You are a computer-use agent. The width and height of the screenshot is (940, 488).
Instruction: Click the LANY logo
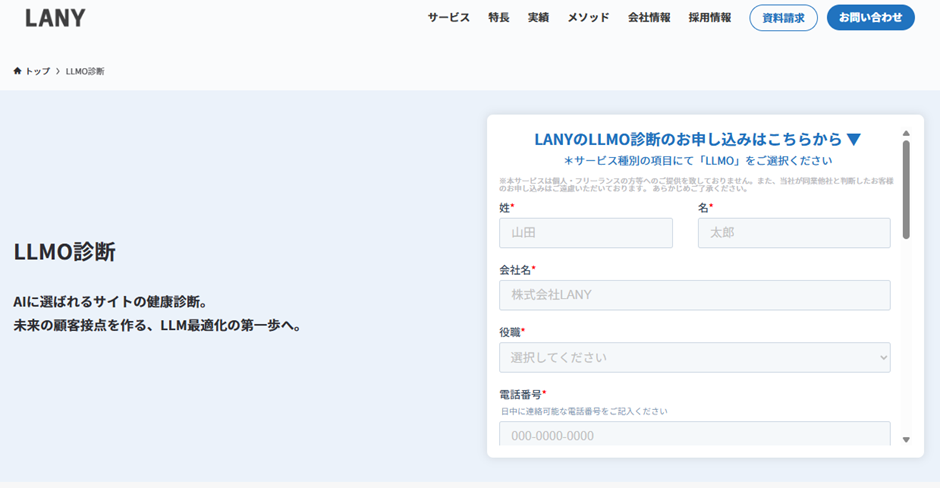[55, 18]
